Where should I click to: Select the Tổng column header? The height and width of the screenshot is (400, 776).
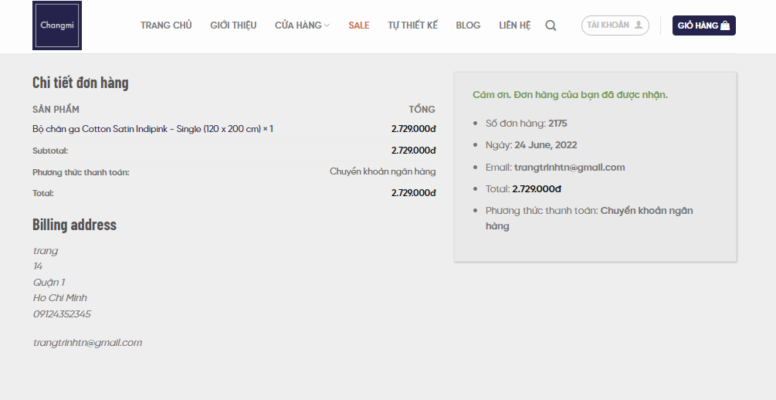(x=422, y=109)
